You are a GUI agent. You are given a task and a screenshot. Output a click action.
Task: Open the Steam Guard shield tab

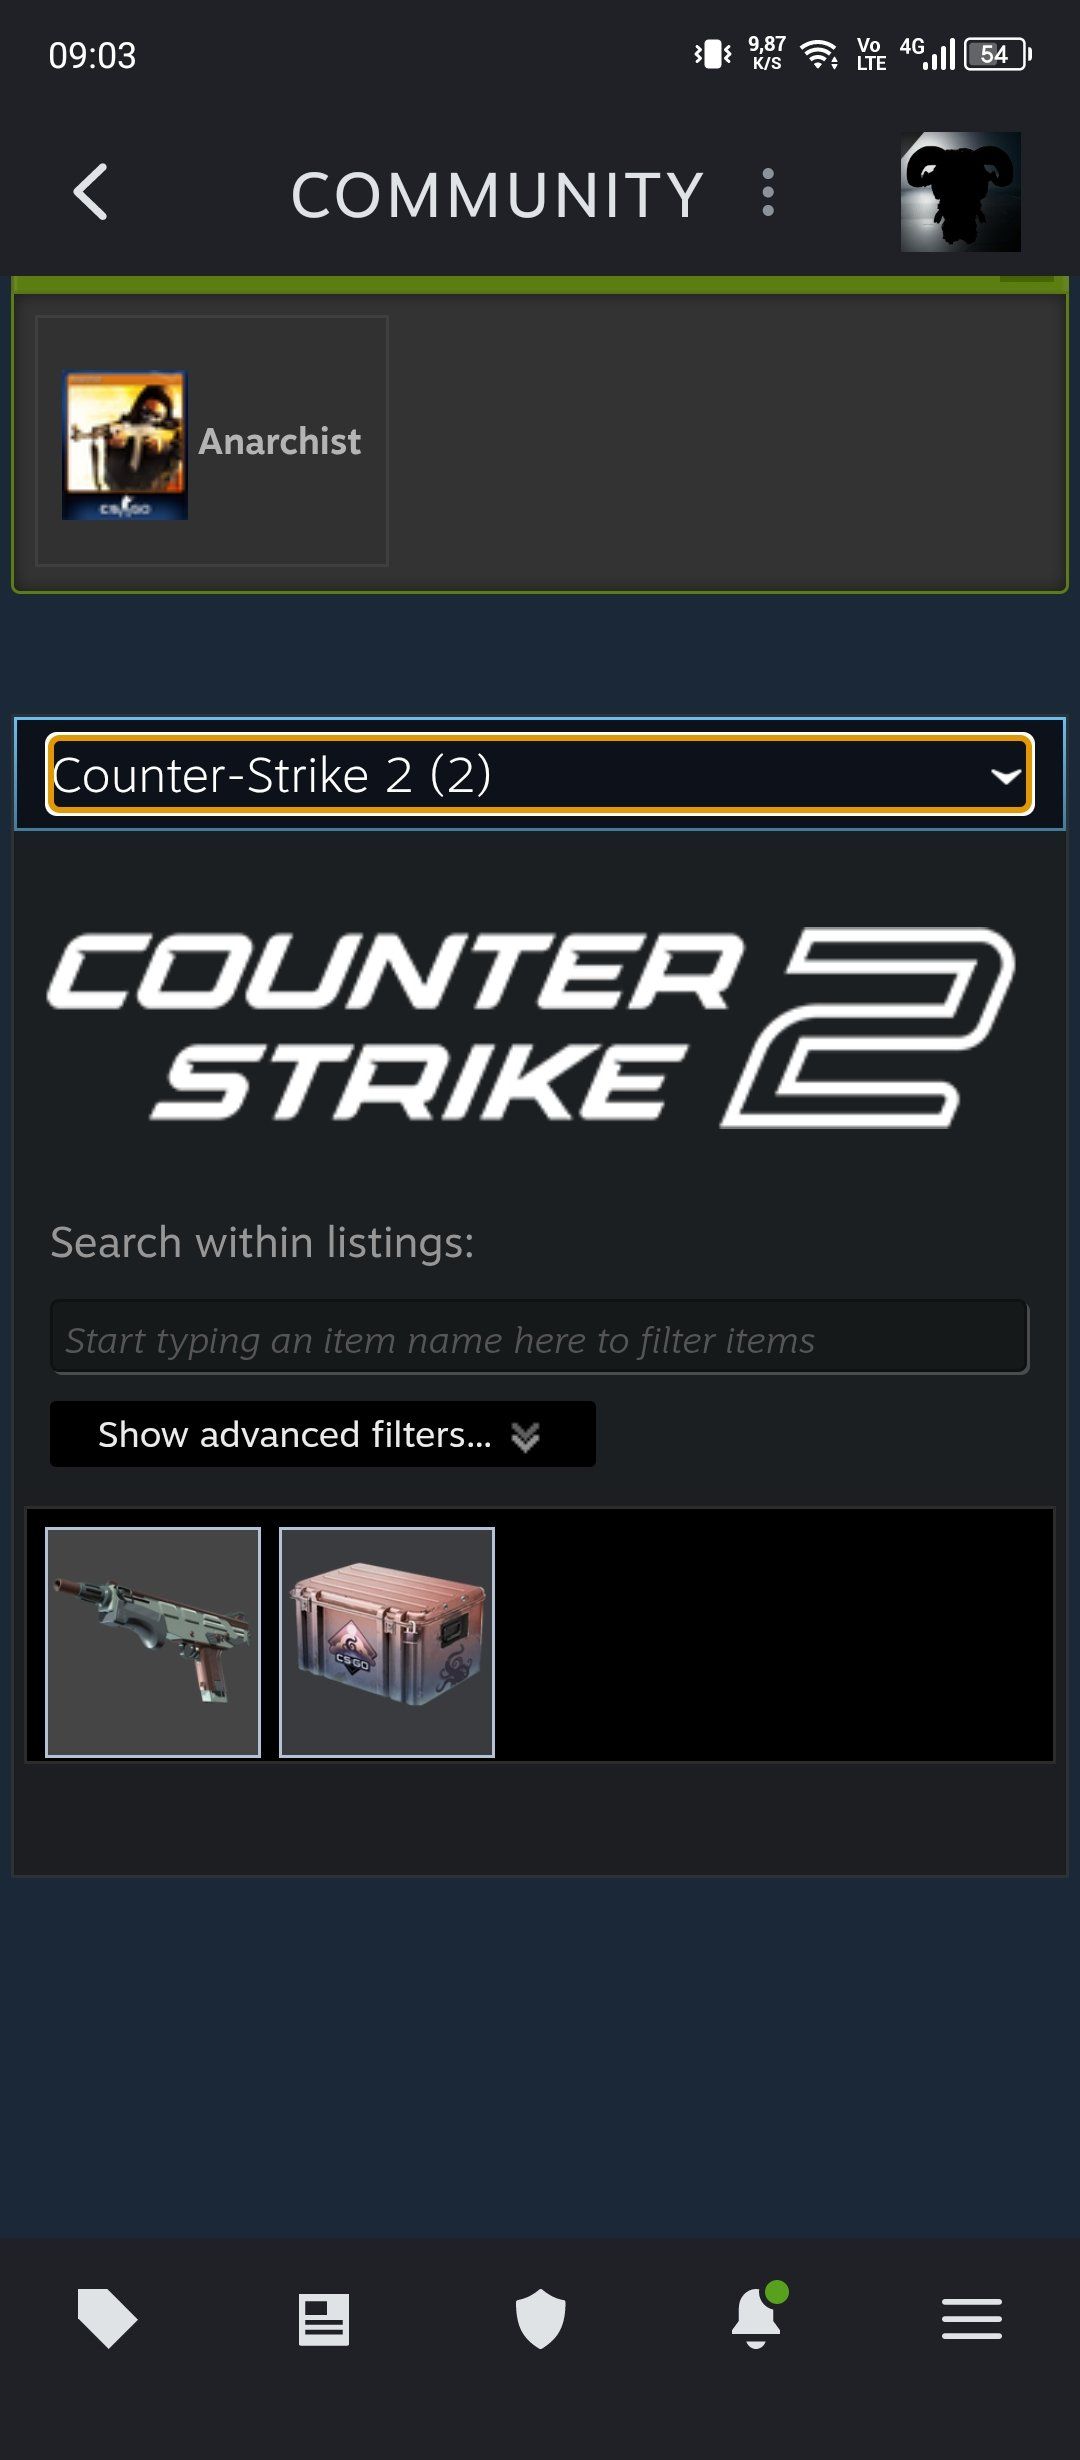540,2319
